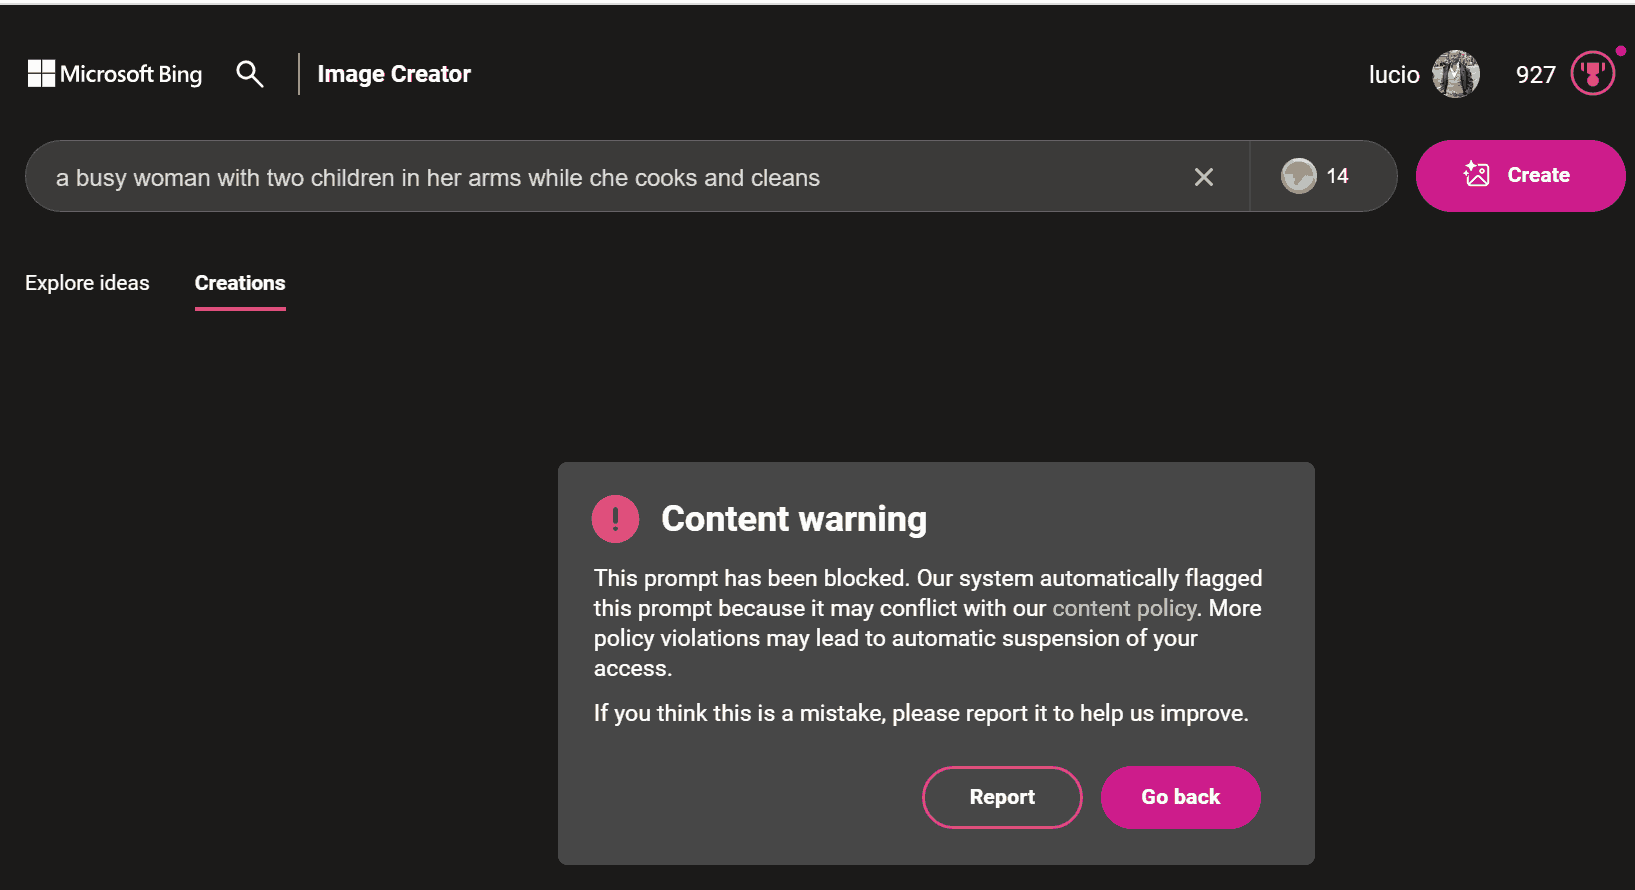Screen dimensions: 1635x890
Task: Click the boosts remaining number 14
Action: [1338, 176]
